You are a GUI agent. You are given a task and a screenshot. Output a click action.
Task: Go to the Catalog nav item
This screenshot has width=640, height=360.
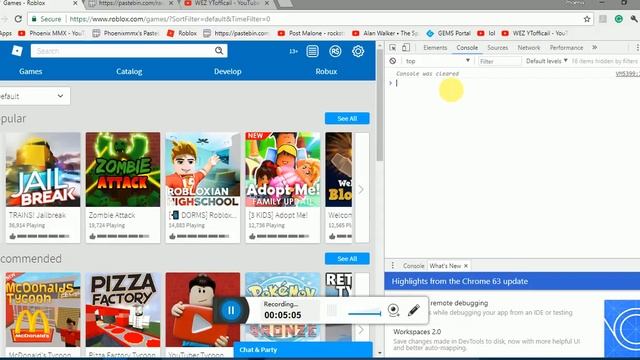tap(129, 71)
